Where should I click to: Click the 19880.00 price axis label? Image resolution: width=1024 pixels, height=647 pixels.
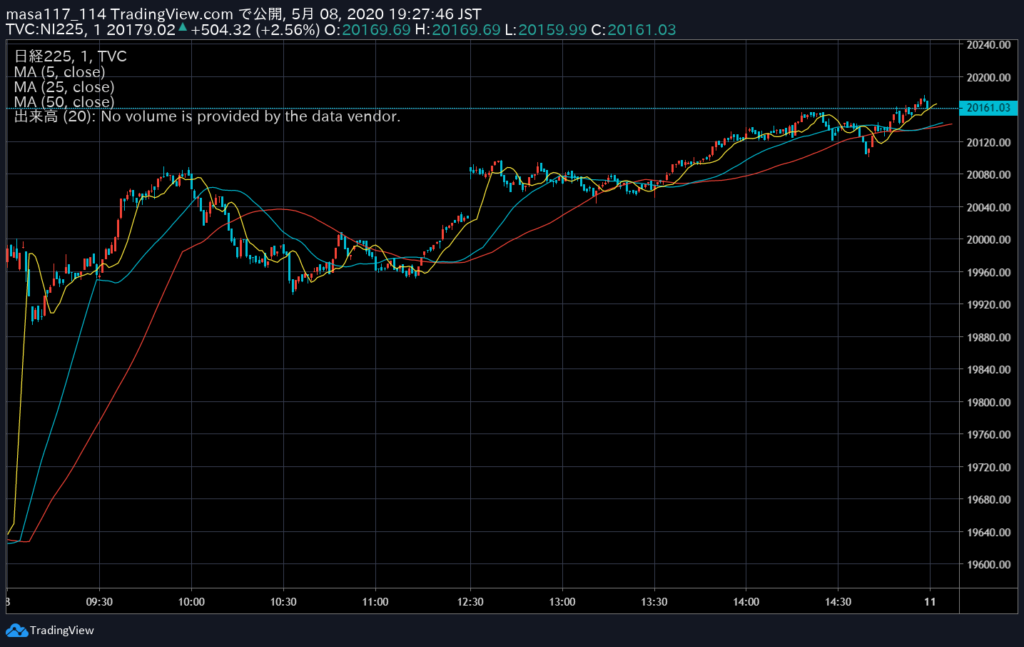tap(988, 338)
